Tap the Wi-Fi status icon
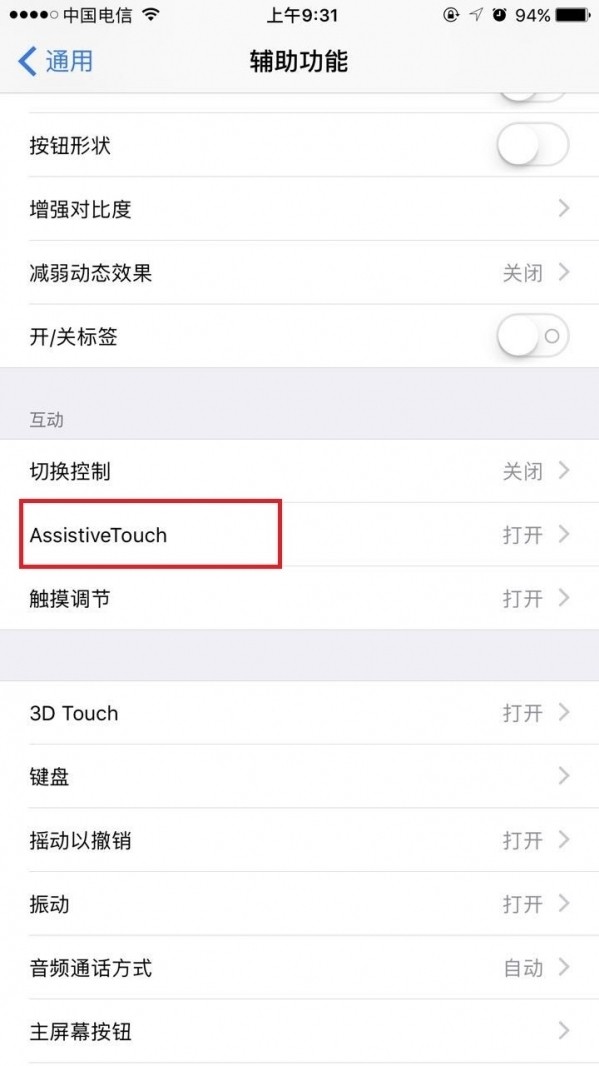The width and height of the screenshot is (599, 1066). coord(152,15)
